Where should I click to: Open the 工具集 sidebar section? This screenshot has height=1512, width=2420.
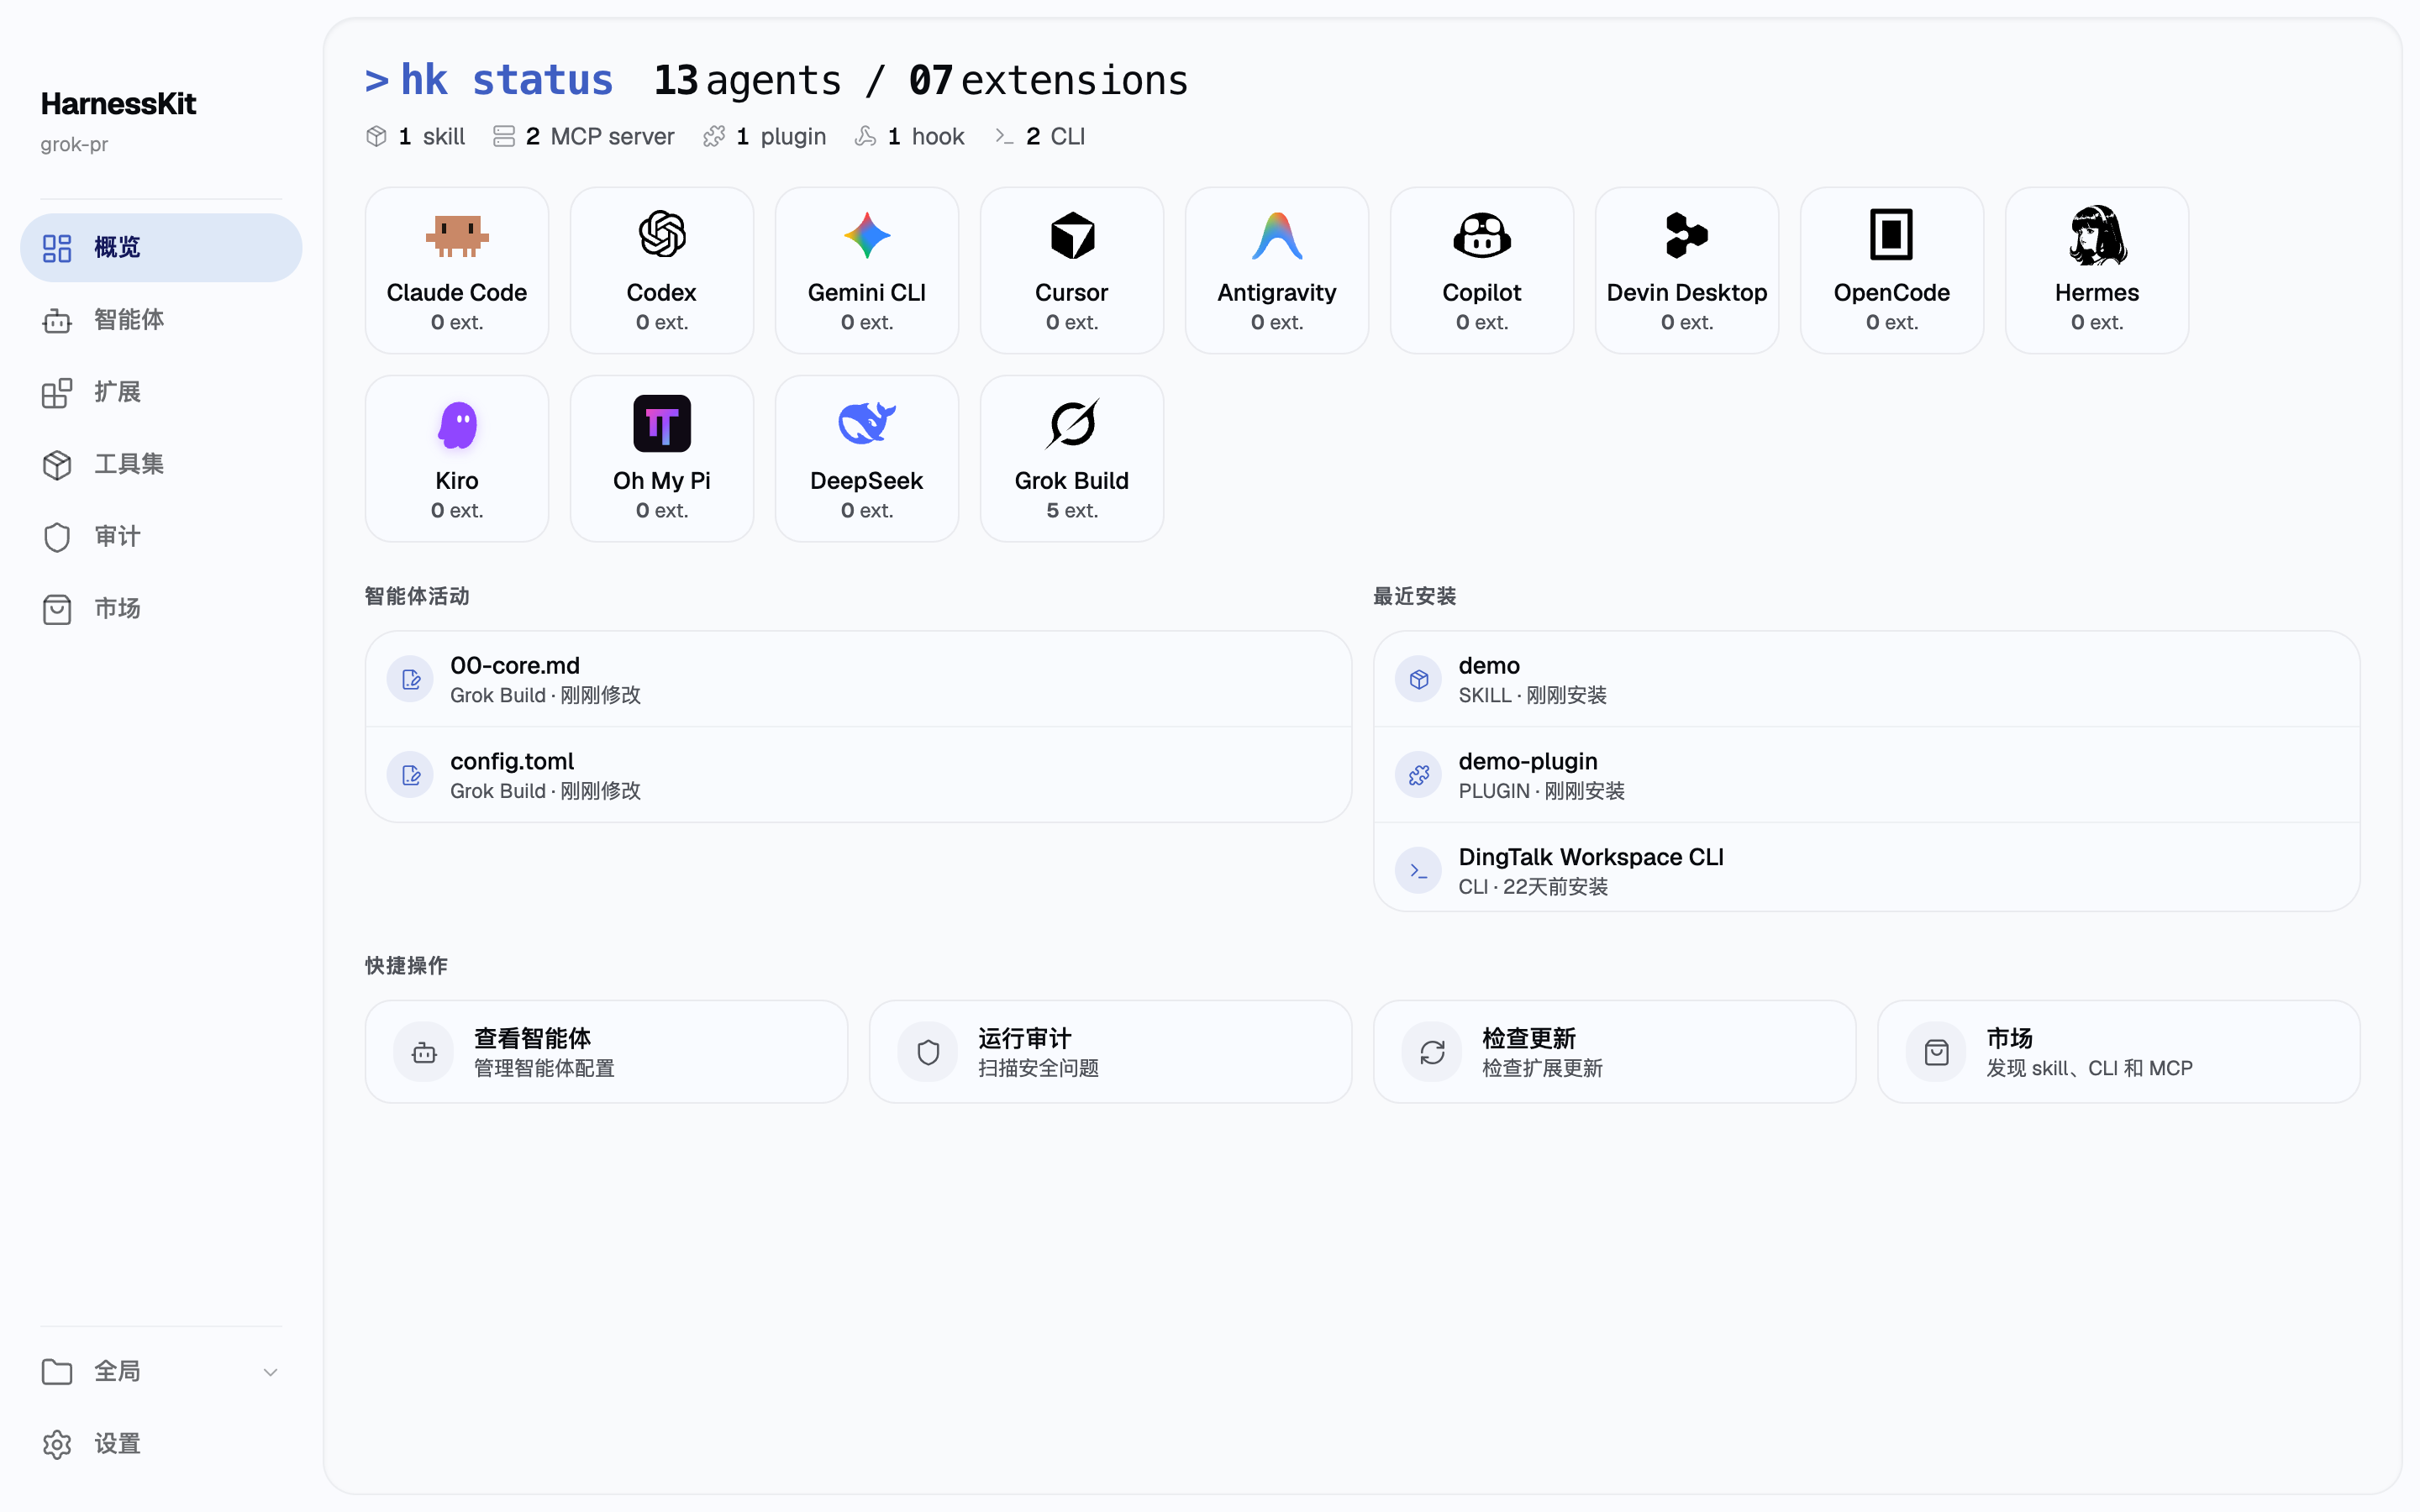(161, 464)
